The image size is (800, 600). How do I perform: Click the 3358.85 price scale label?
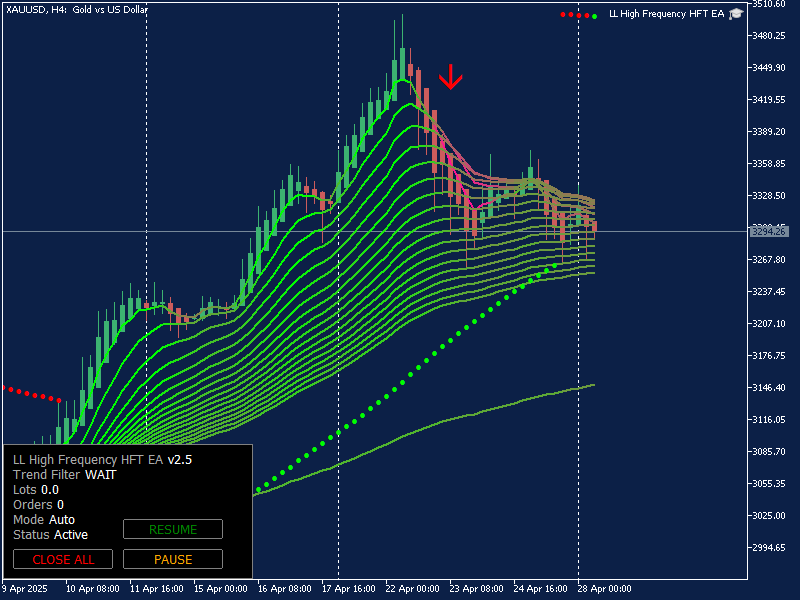point(769,164)
